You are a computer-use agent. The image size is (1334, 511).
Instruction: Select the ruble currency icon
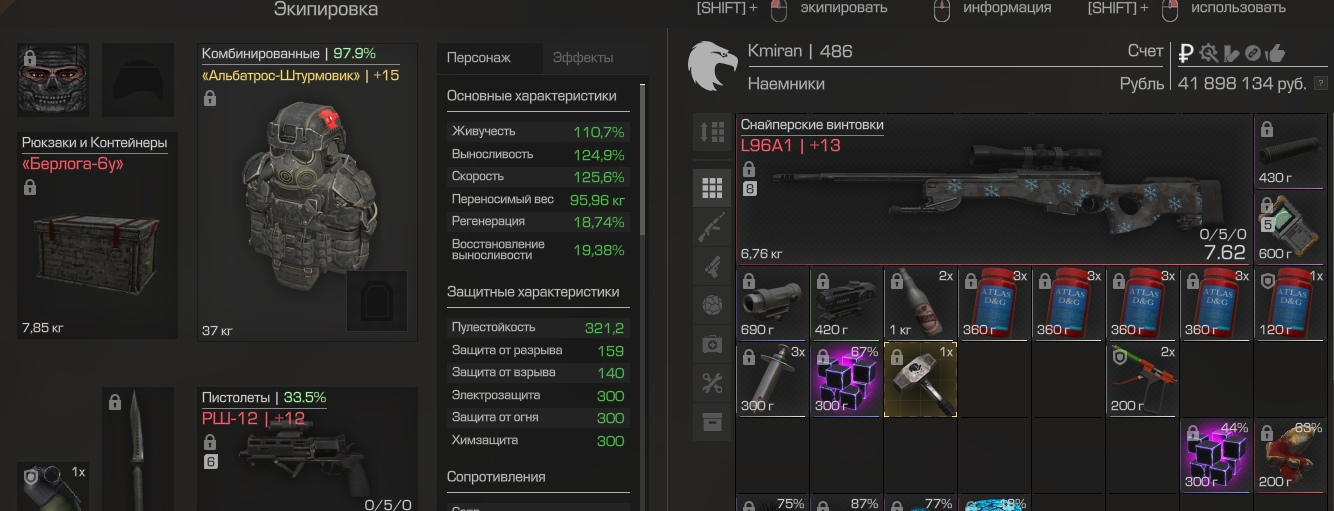(1186, 53)
